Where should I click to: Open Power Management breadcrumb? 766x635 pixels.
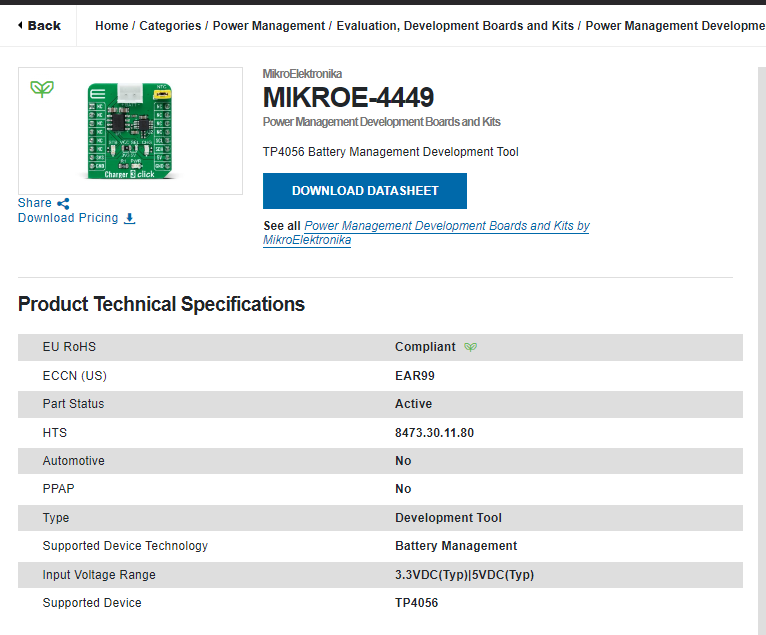pyautogui.click(x=269, y=25)
